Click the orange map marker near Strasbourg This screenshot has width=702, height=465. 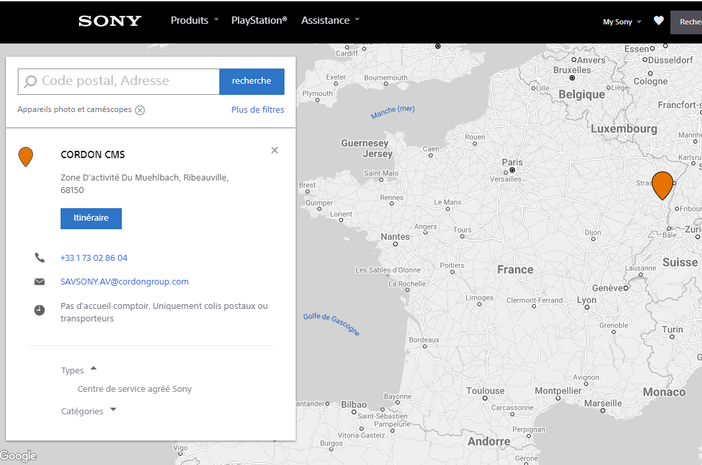coord(661,184)
